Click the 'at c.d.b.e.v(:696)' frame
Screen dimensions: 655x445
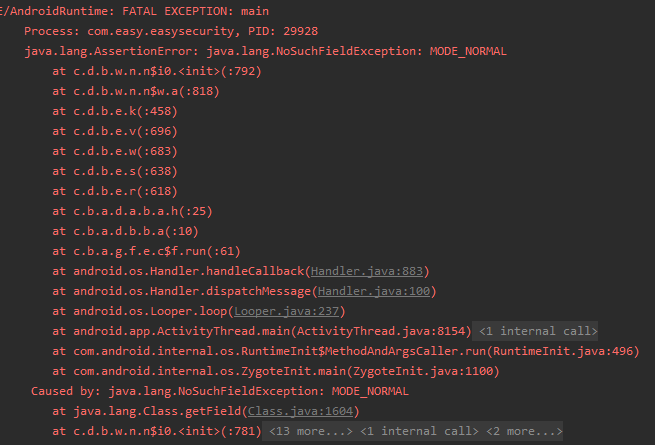coord(115,132)
